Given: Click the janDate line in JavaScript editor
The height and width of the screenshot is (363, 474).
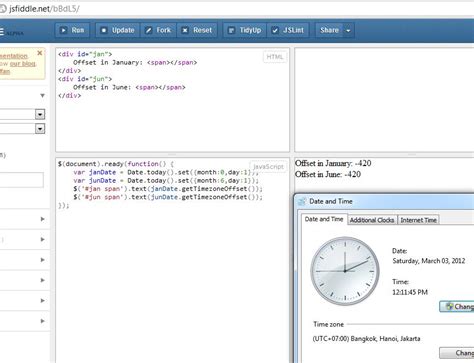Looking at the screenshot, I should [166, 172].
